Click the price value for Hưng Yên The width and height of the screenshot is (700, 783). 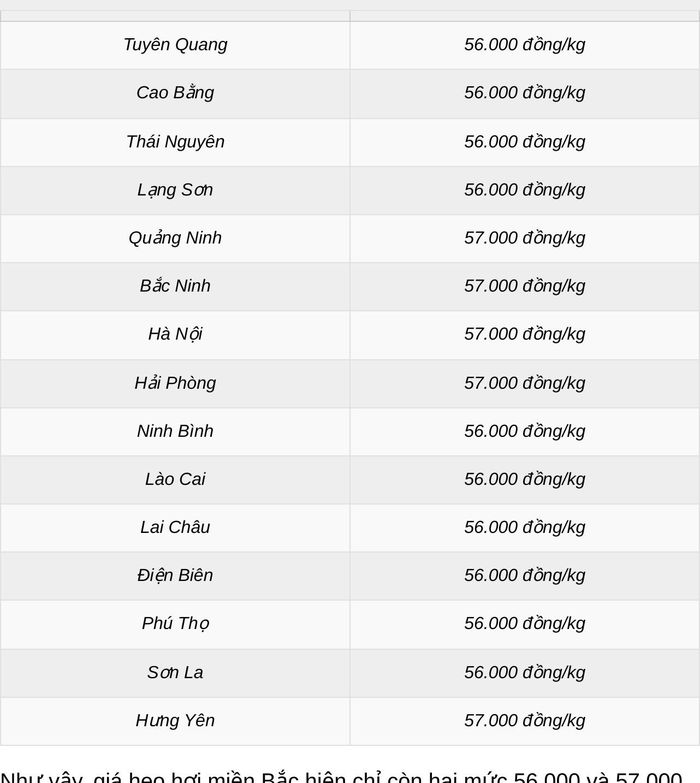click(x=524, y=721)
